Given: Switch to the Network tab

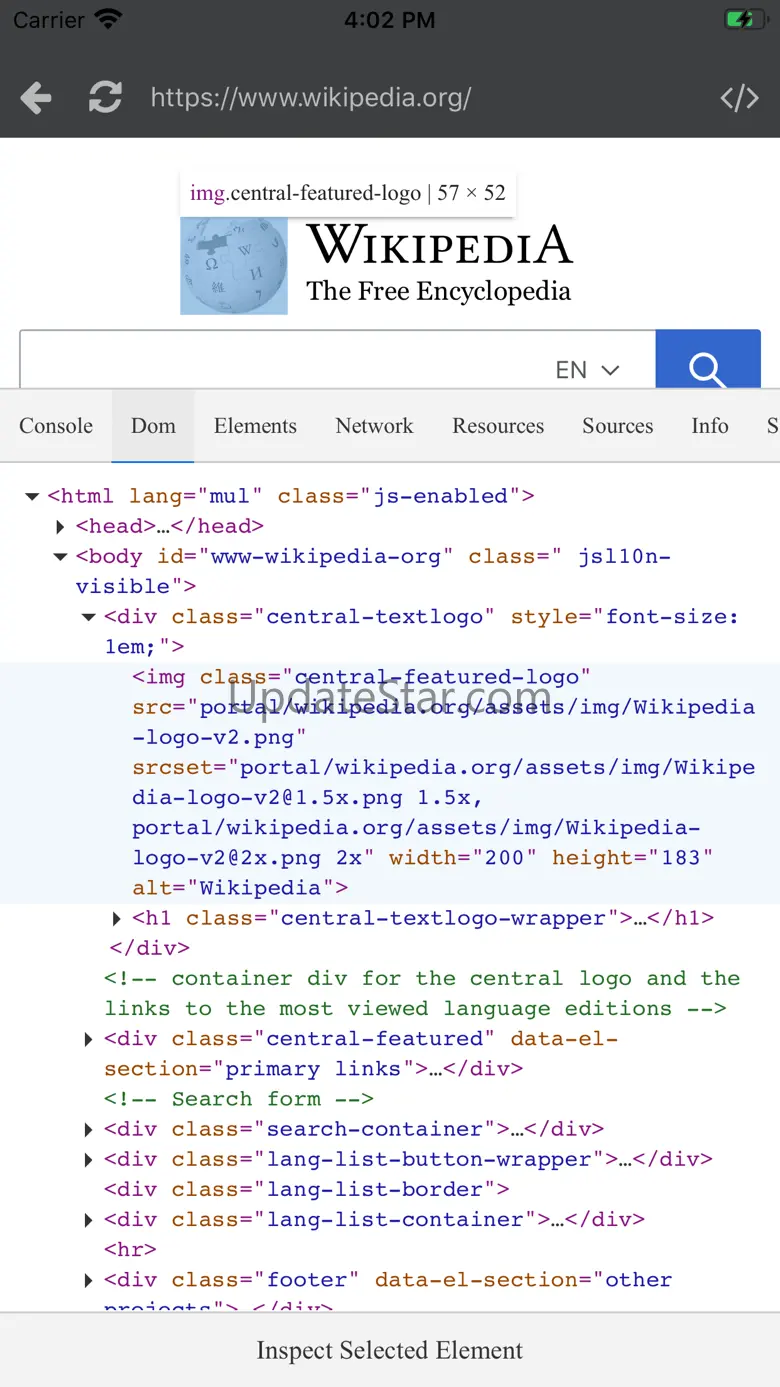Looking at the screenshot, I should 375,426.
